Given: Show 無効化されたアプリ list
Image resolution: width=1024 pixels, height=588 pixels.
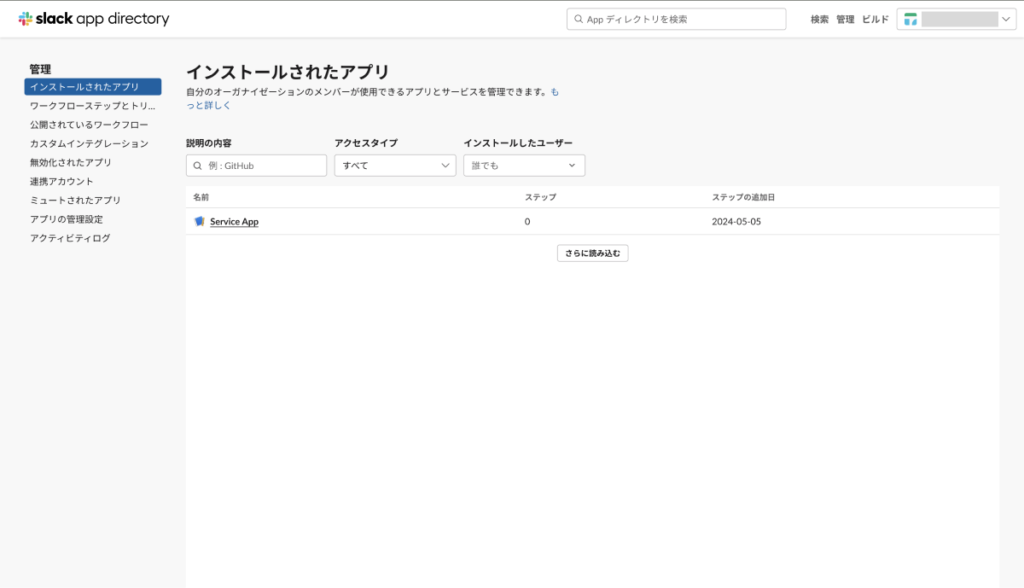Looking at the screenshot, I should tap(71, 162).
